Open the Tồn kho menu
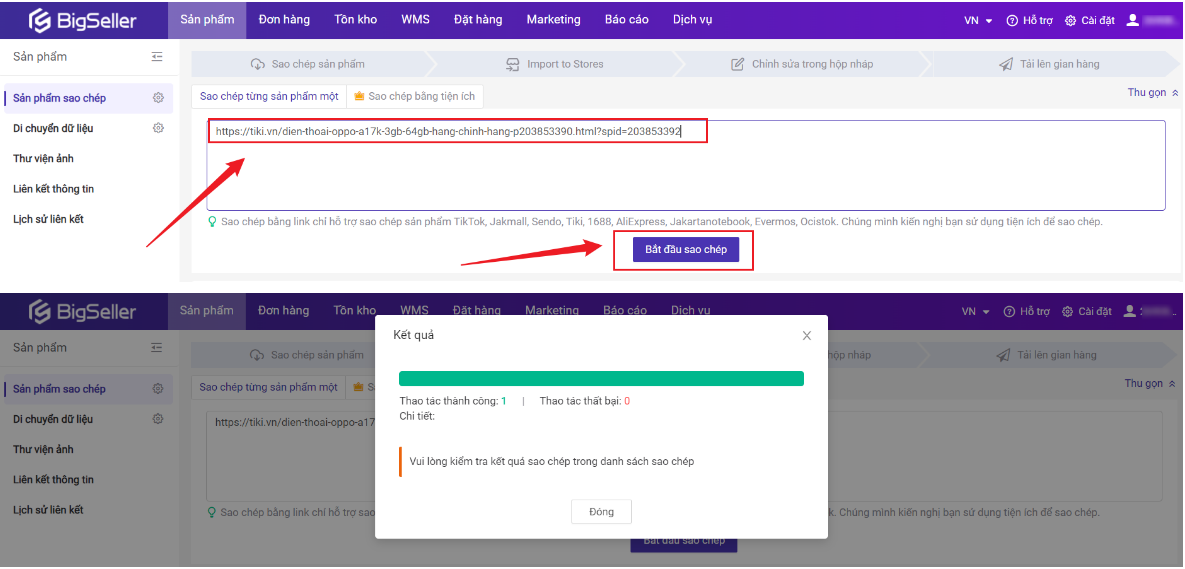The width and height of the screenshot is (1185, 569). pyautogui.click(x=355, y=20)
